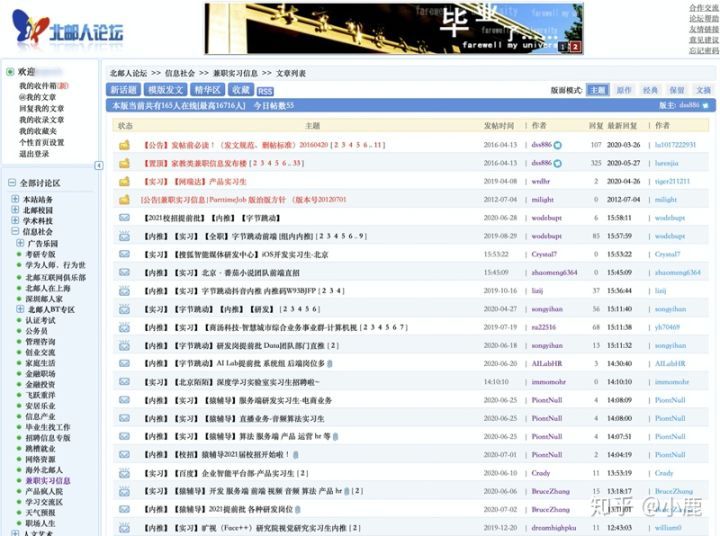Open the 兼职实习信息 board in sidebar
The width and height of the screenshot is (720, 536).
pos(48,480)
